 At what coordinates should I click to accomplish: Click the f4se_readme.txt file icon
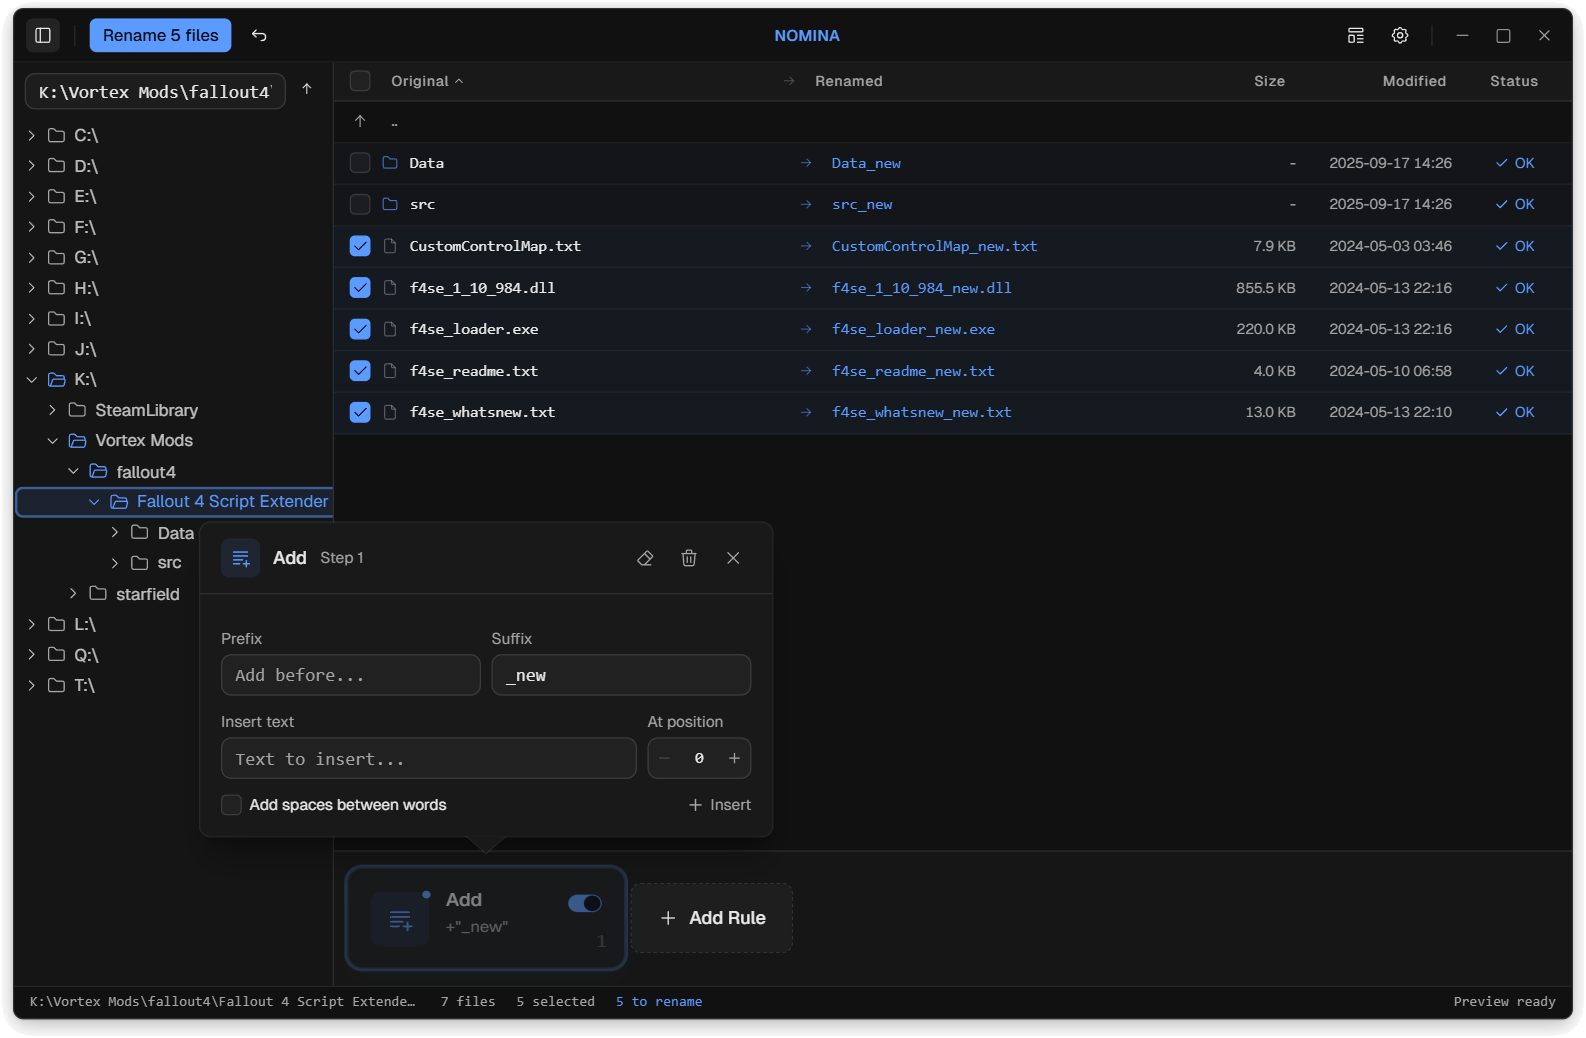pos(390,371)
